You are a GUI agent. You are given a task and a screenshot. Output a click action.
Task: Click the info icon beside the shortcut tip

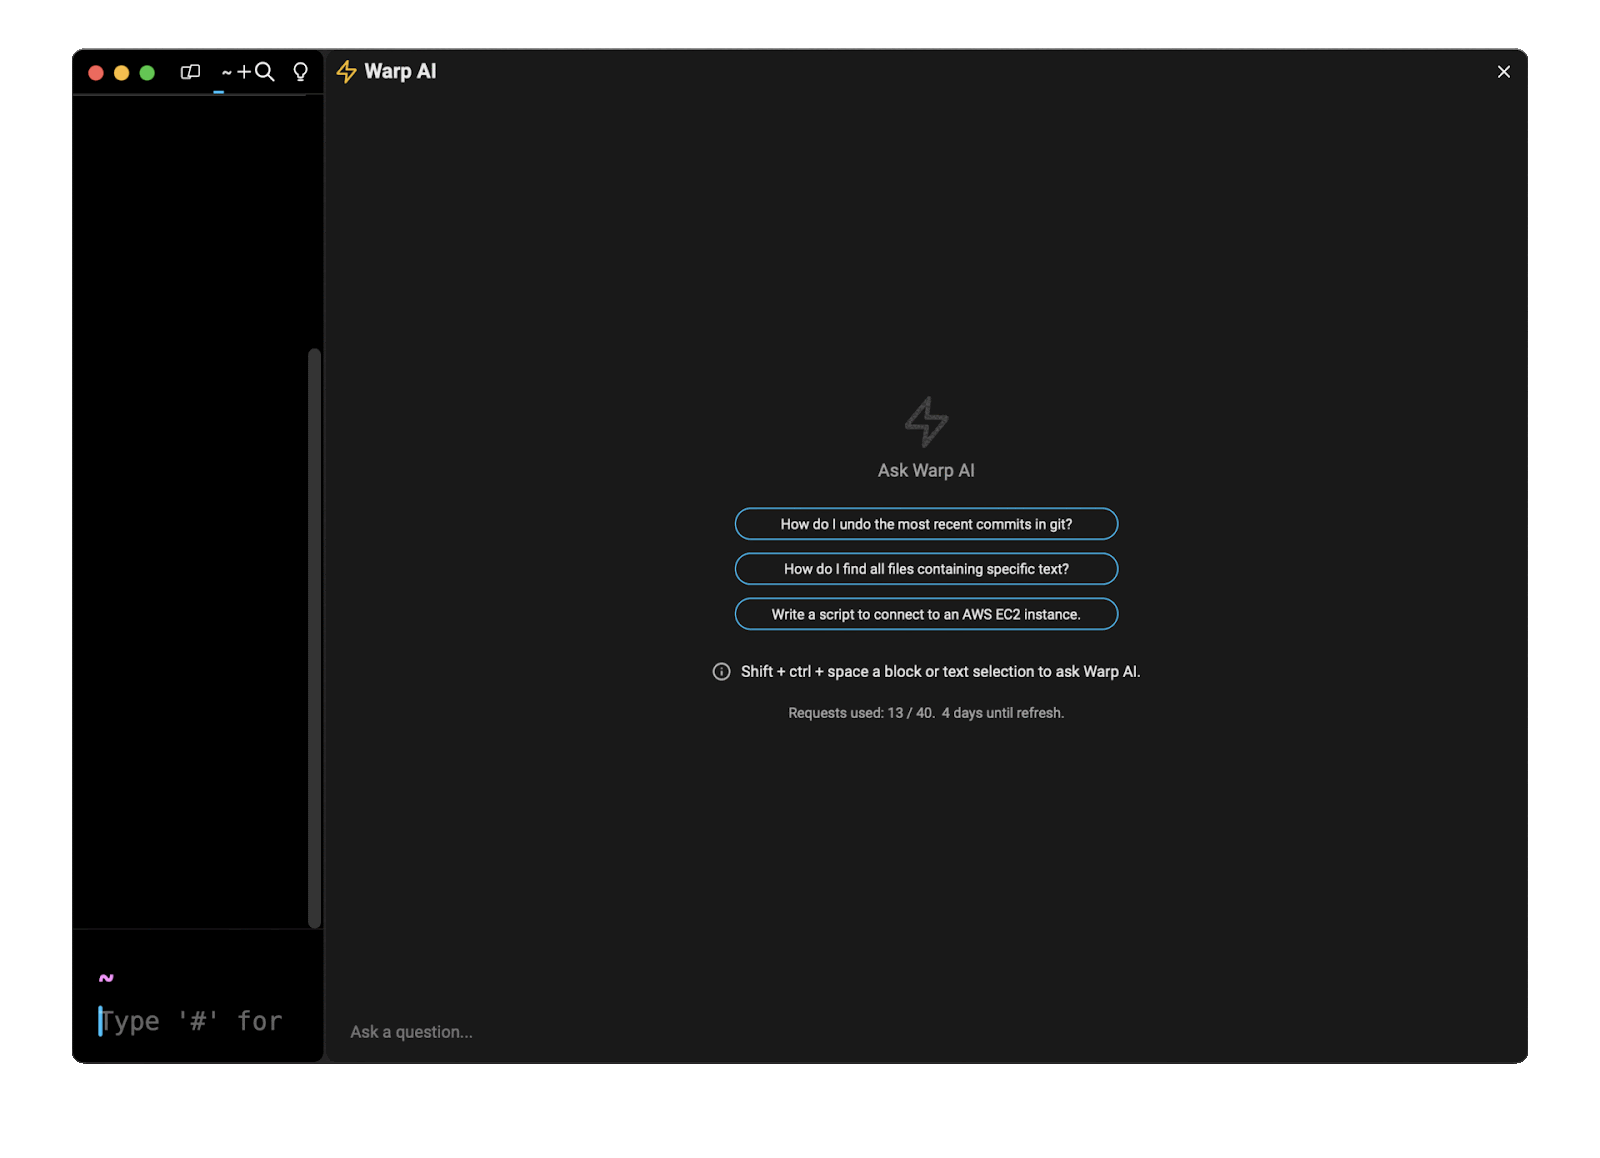pos(720,671)
